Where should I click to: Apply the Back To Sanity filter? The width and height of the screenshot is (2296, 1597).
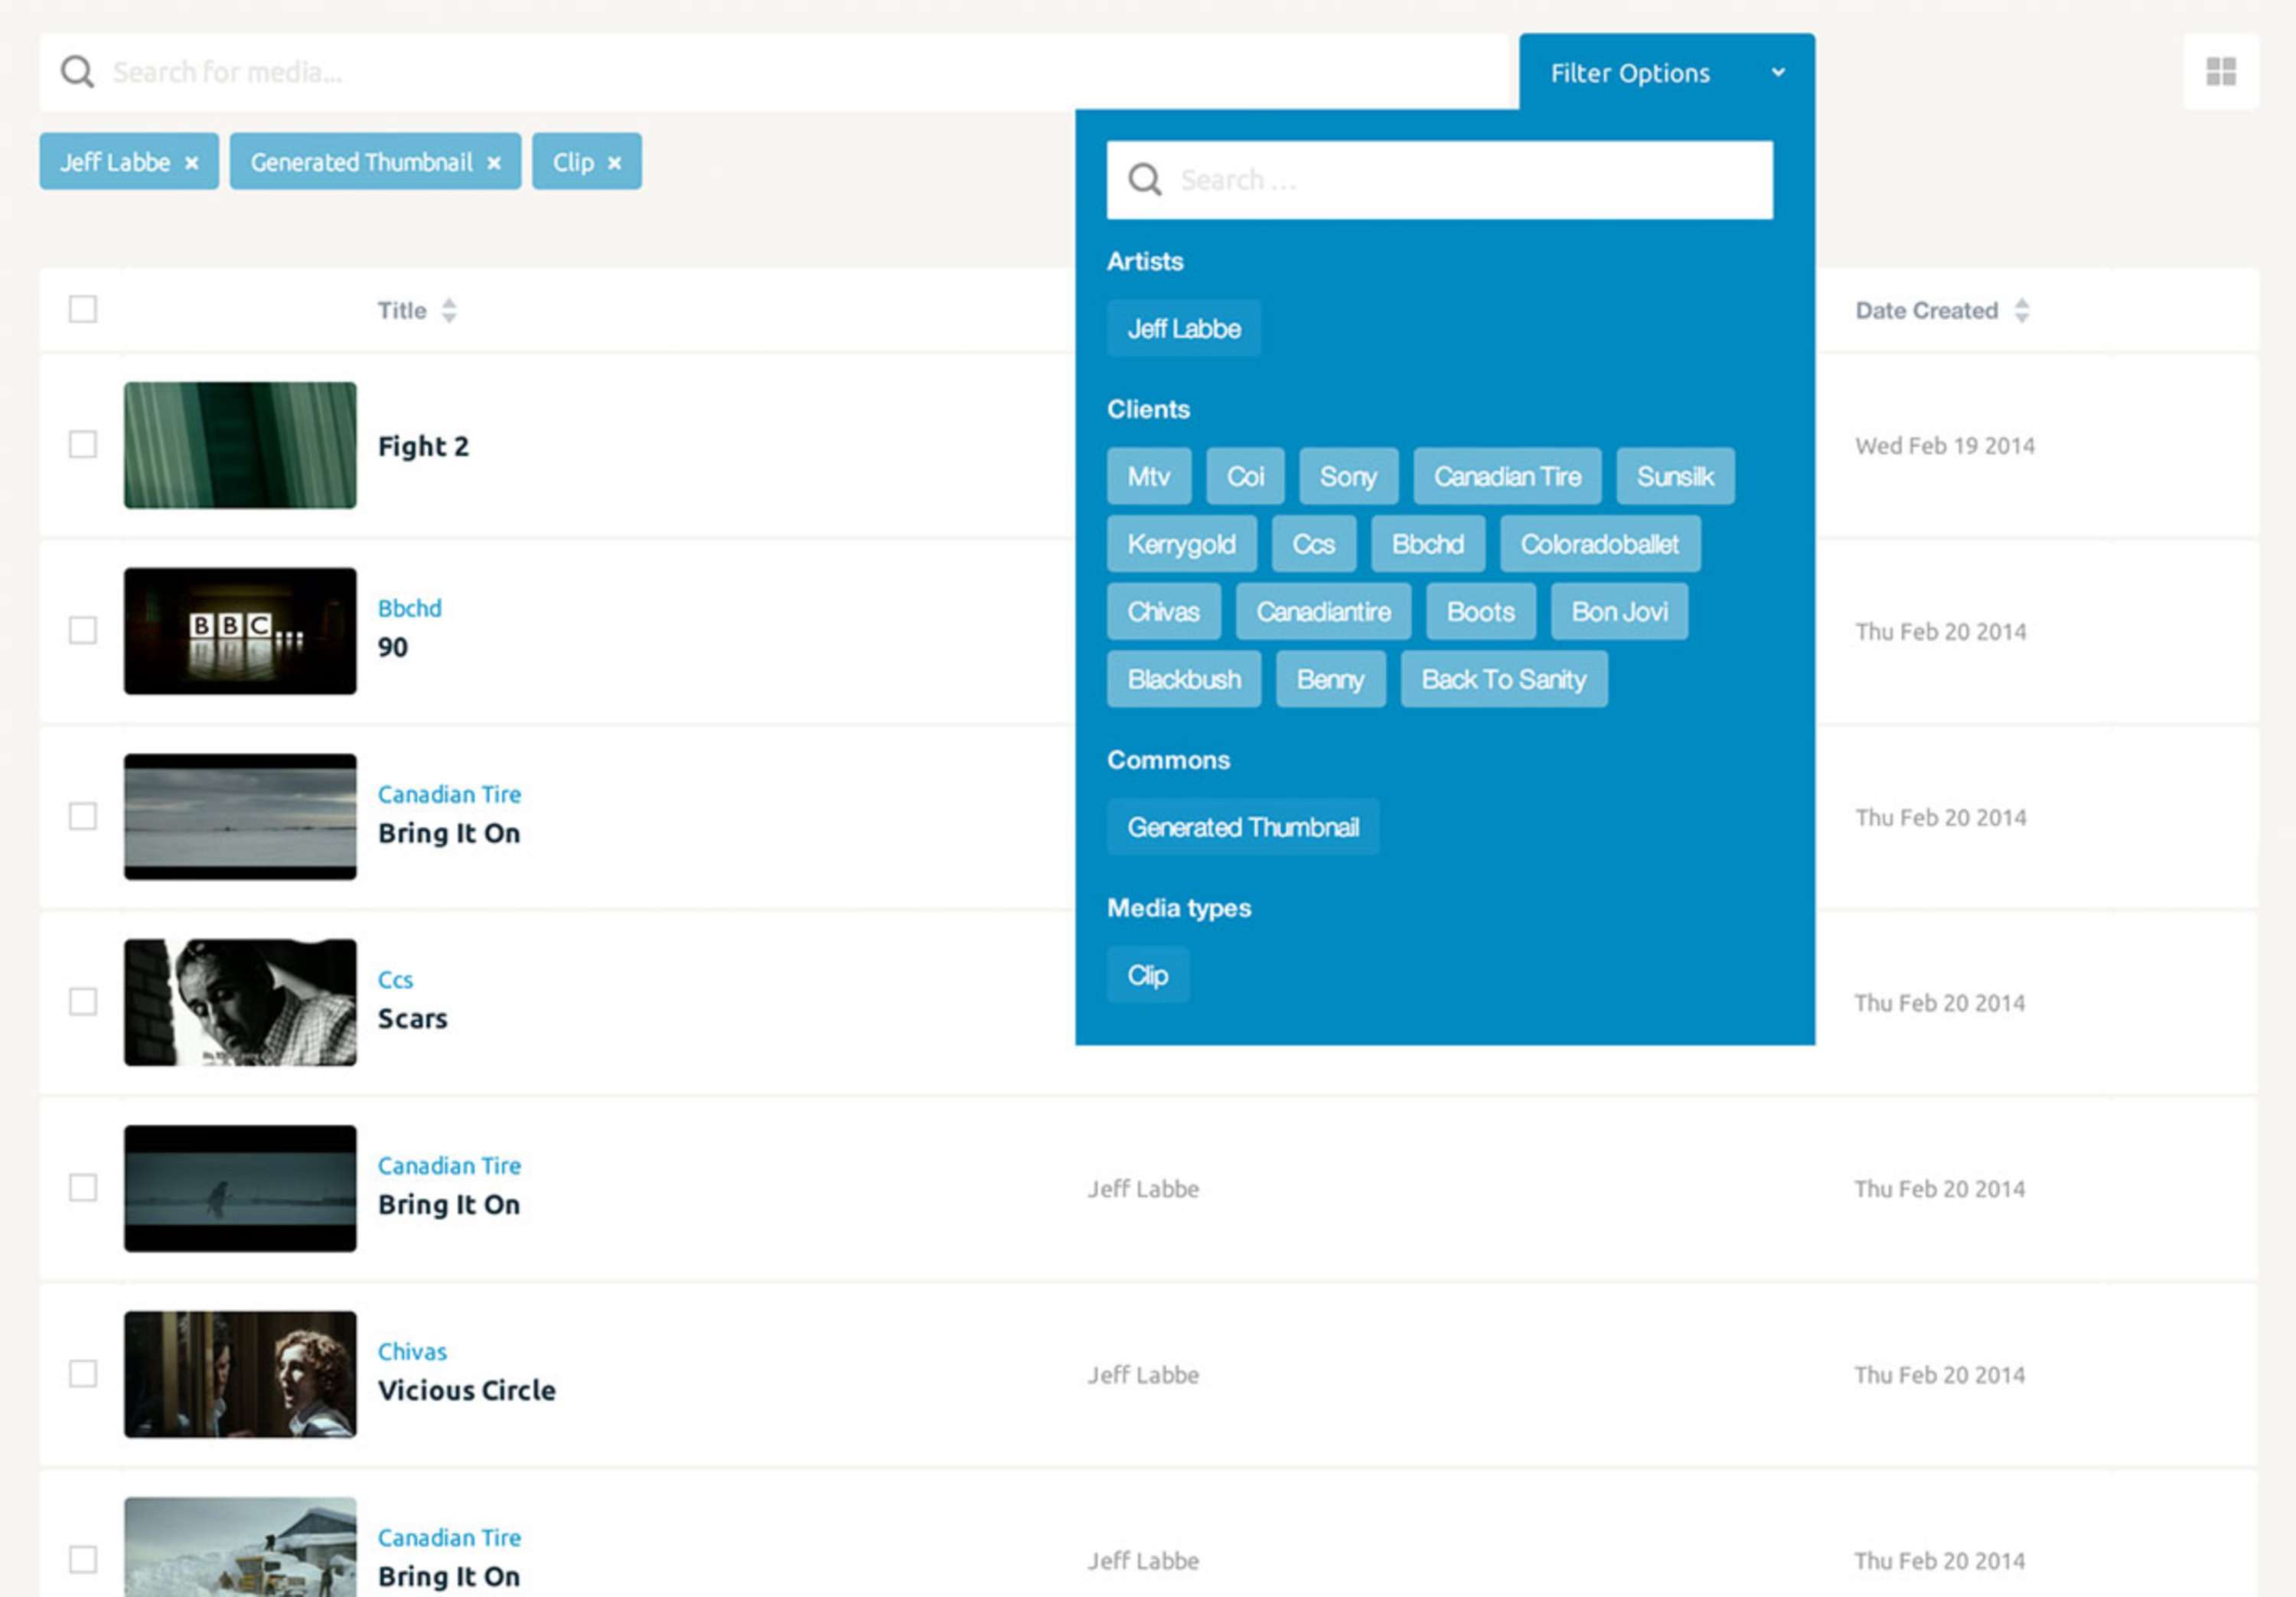[1504, 679]
